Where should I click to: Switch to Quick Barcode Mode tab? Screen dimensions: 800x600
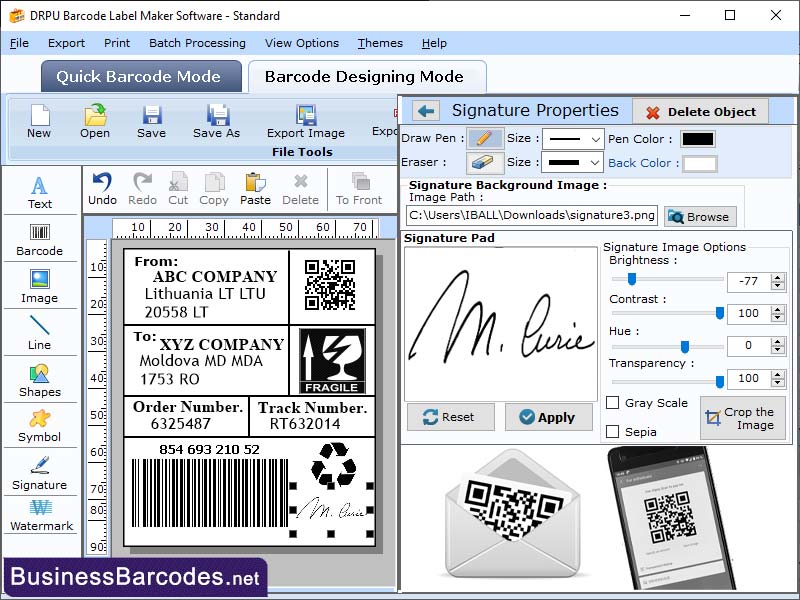click(140, 76)
